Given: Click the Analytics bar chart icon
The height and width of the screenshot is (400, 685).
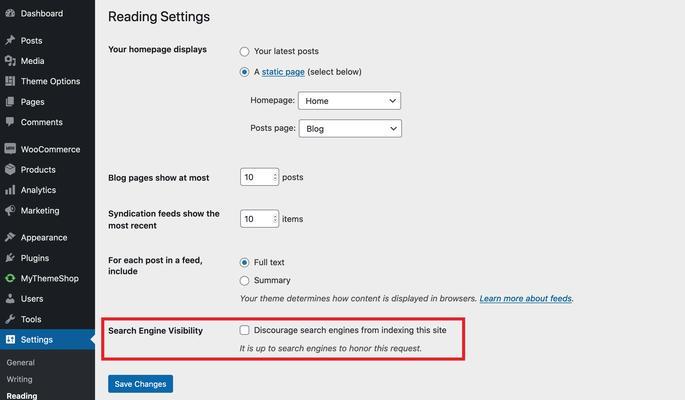Looking at the screenshot, I should (10, 190).
